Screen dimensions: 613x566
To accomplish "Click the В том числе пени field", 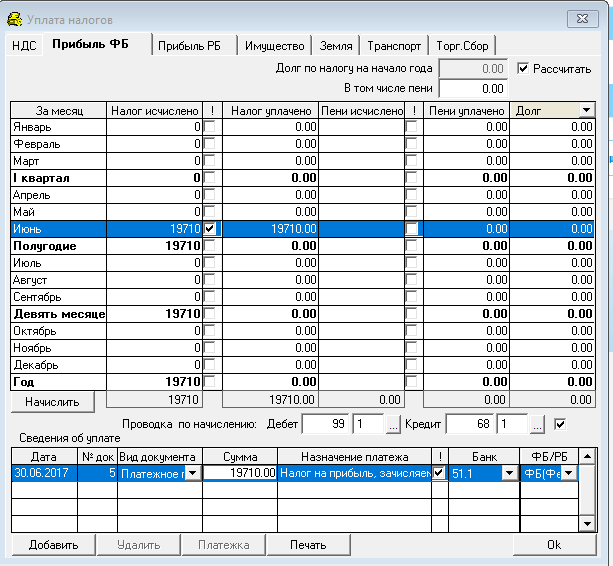I will pyautogui.click(x=473, y=88).
